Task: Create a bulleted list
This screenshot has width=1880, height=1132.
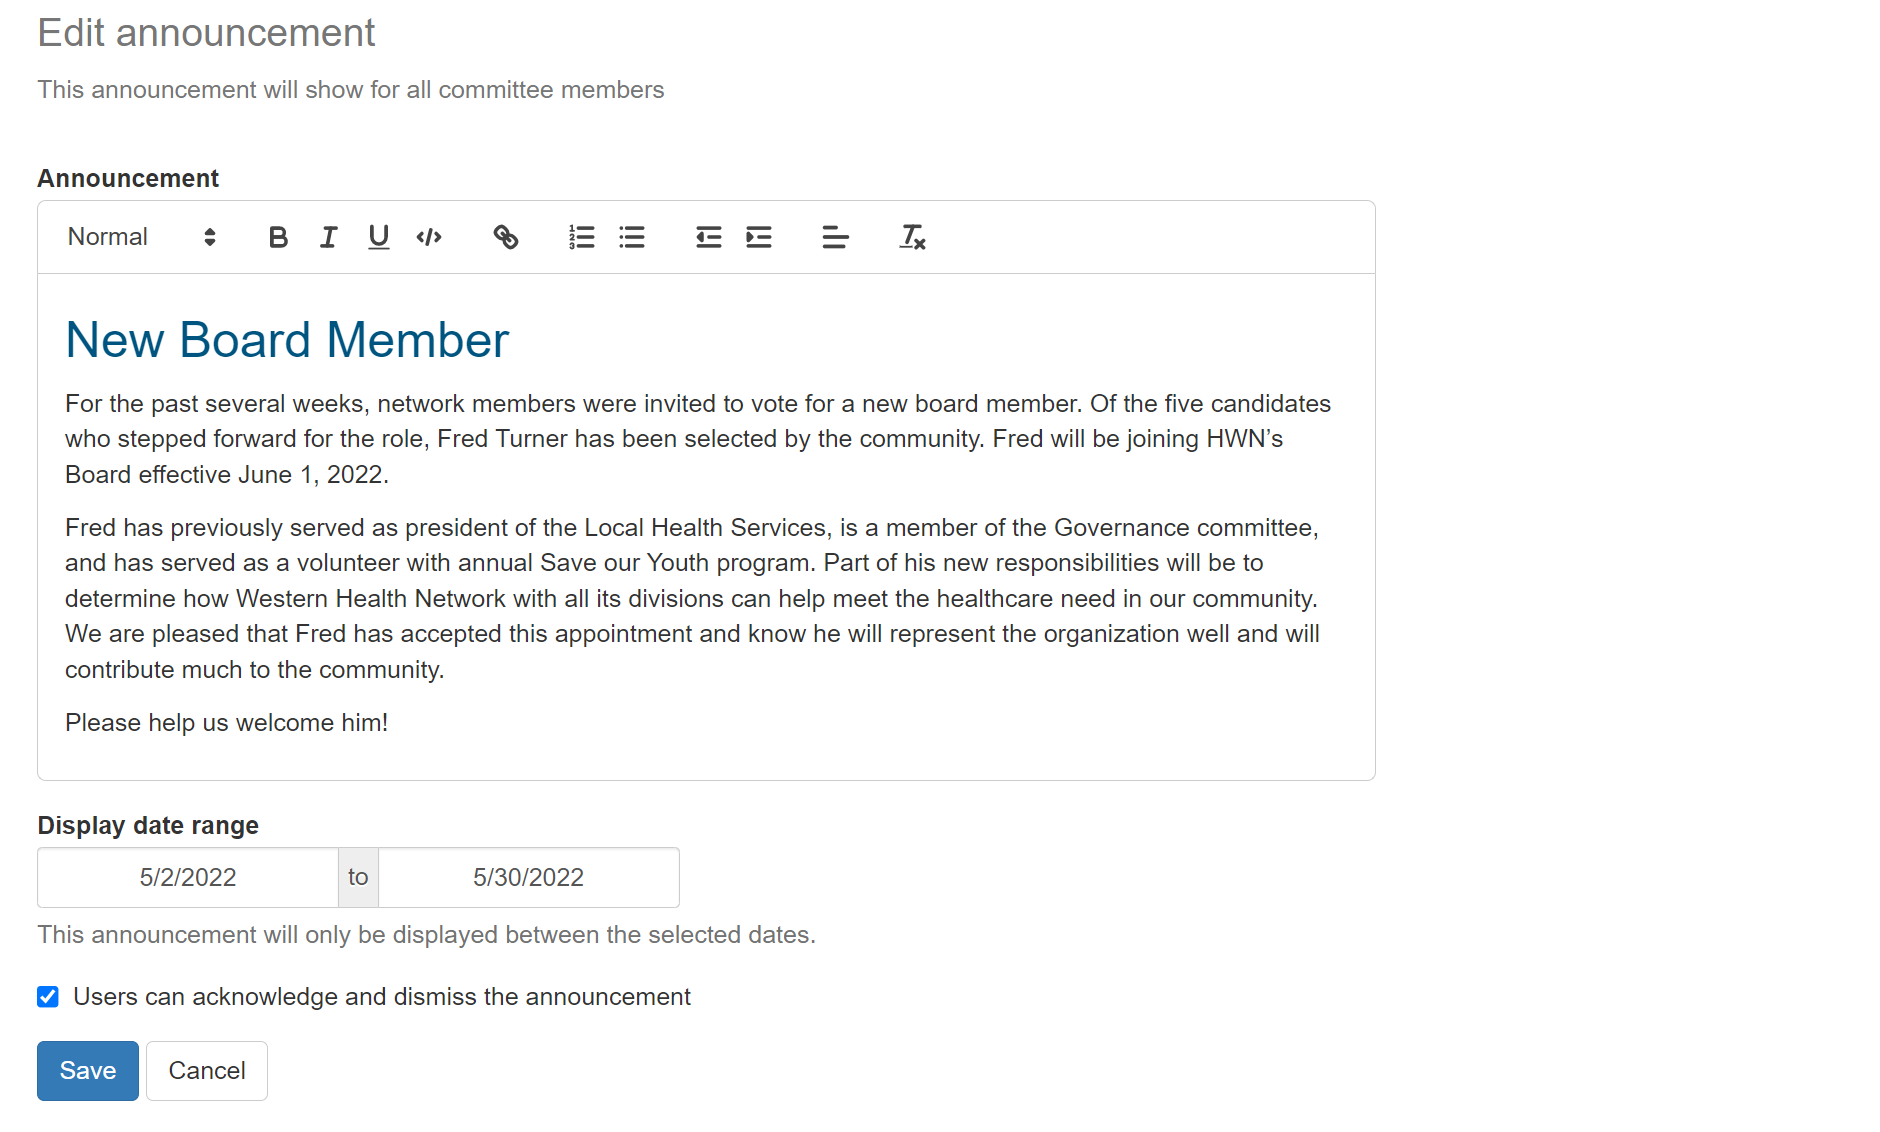Action: [x=632, y=237]
